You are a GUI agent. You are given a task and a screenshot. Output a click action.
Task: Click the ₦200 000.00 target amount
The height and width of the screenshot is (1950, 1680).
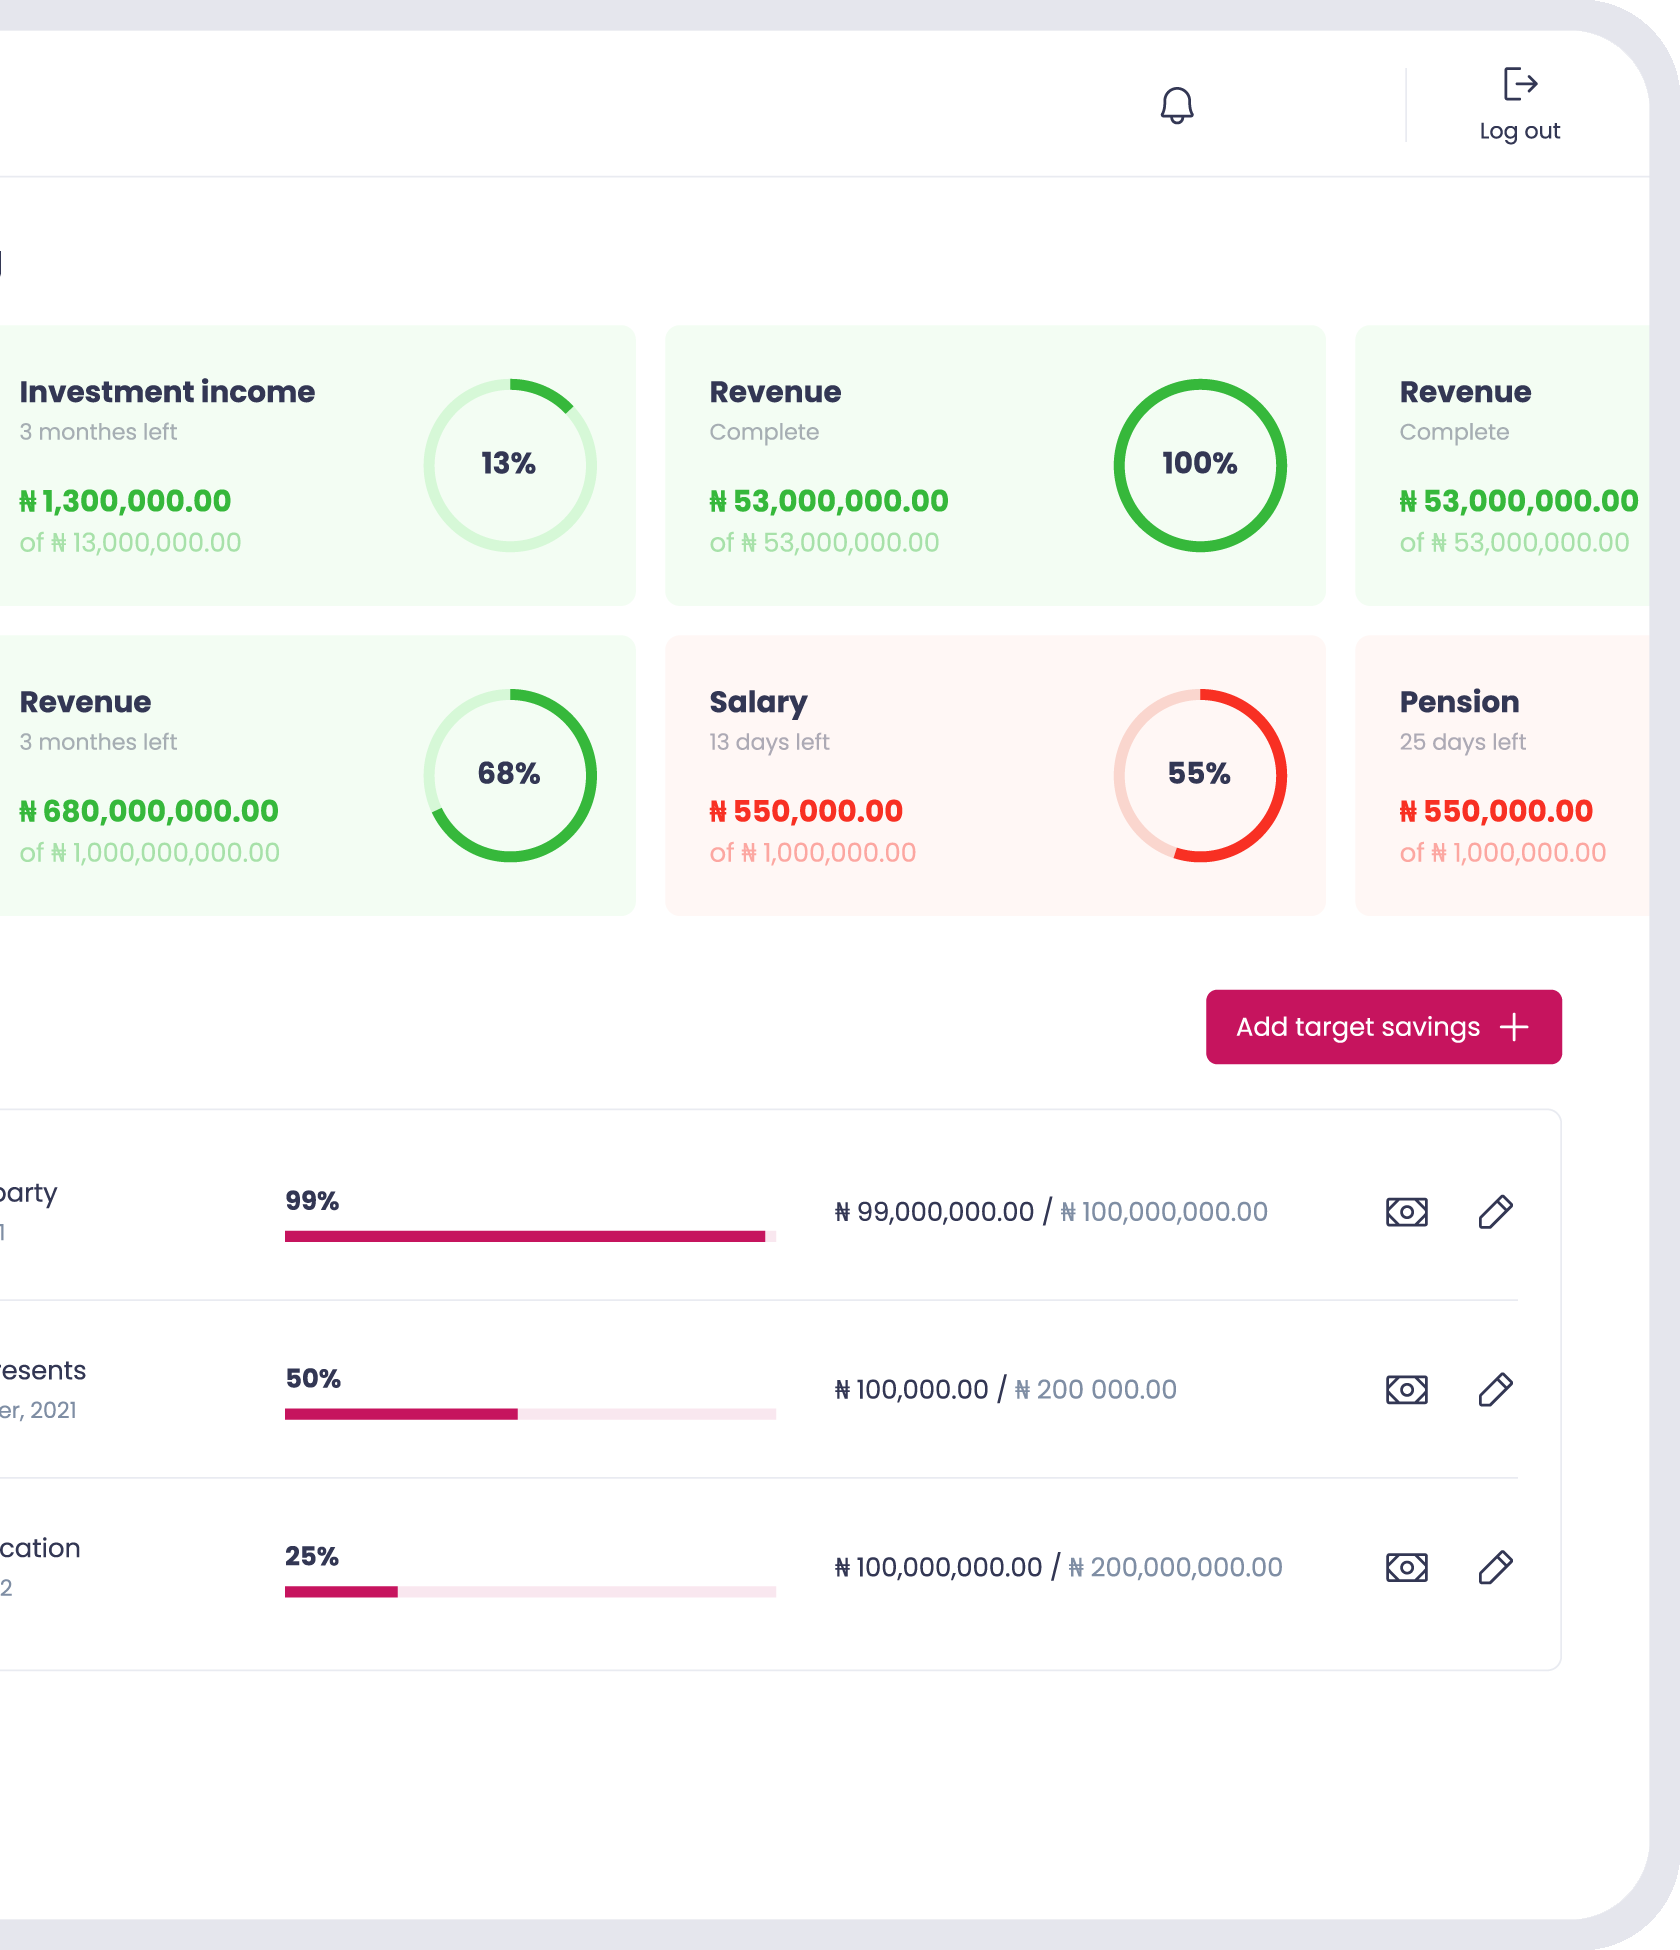tap(1096, 1390)
